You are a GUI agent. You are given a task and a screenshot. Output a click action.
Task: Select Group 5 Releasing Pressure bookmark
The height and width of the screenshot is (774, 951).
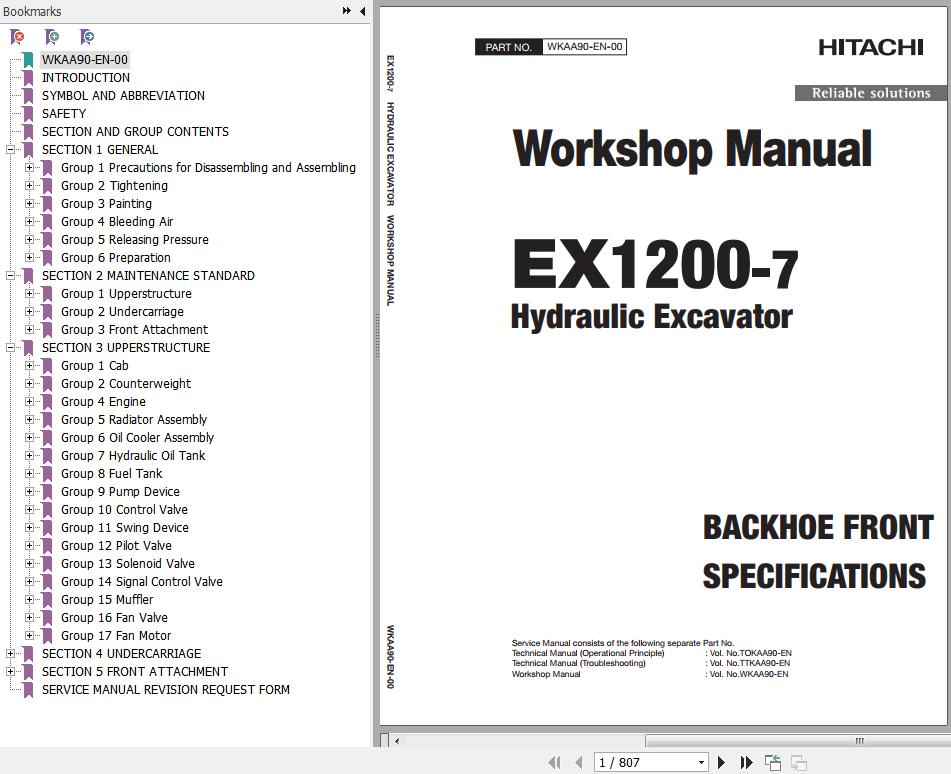point(135,240)
